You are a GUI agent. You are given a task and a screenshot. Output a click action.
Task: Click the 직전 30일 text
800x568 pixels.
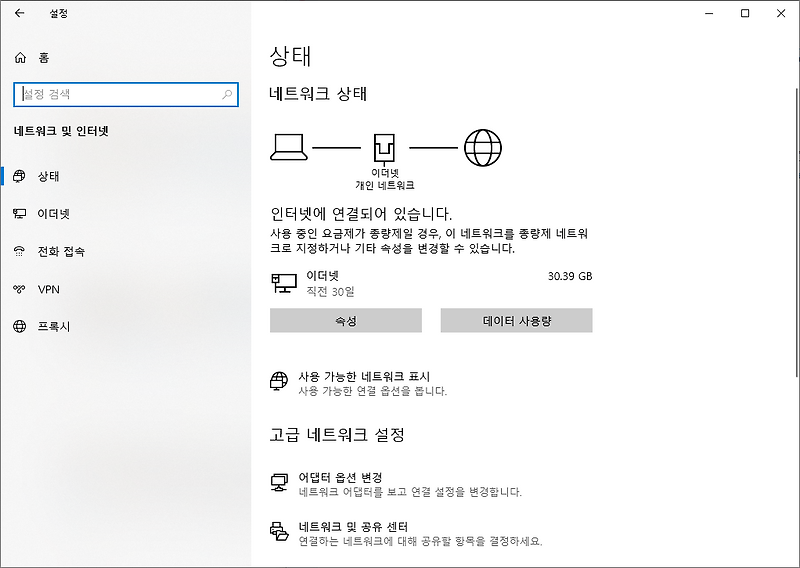[x=330, y=291]
